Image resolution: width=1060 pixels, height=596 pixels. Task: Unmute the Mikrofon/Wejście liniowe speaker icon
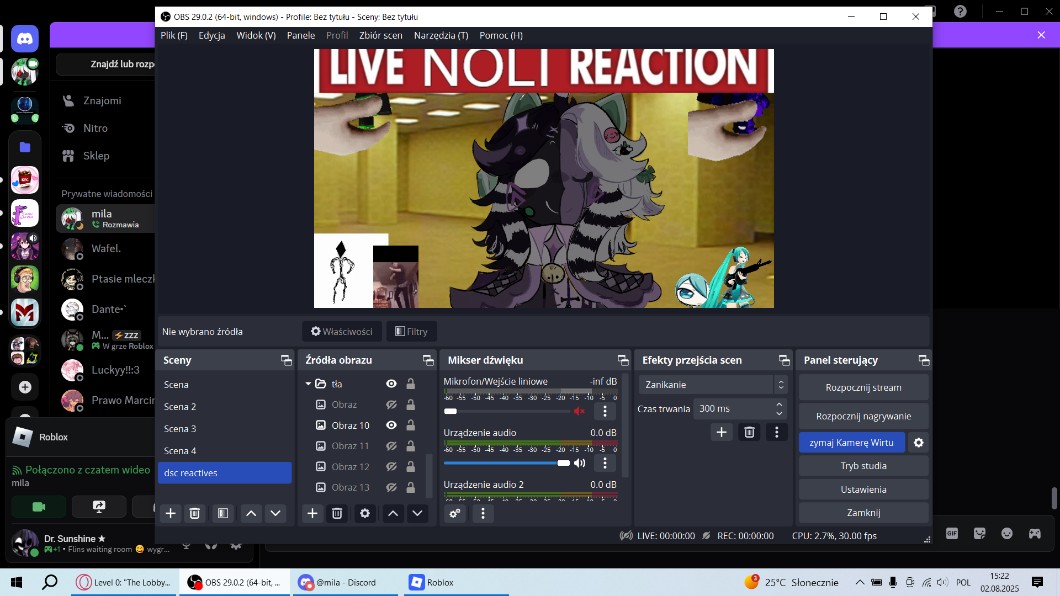pos(579,411)
